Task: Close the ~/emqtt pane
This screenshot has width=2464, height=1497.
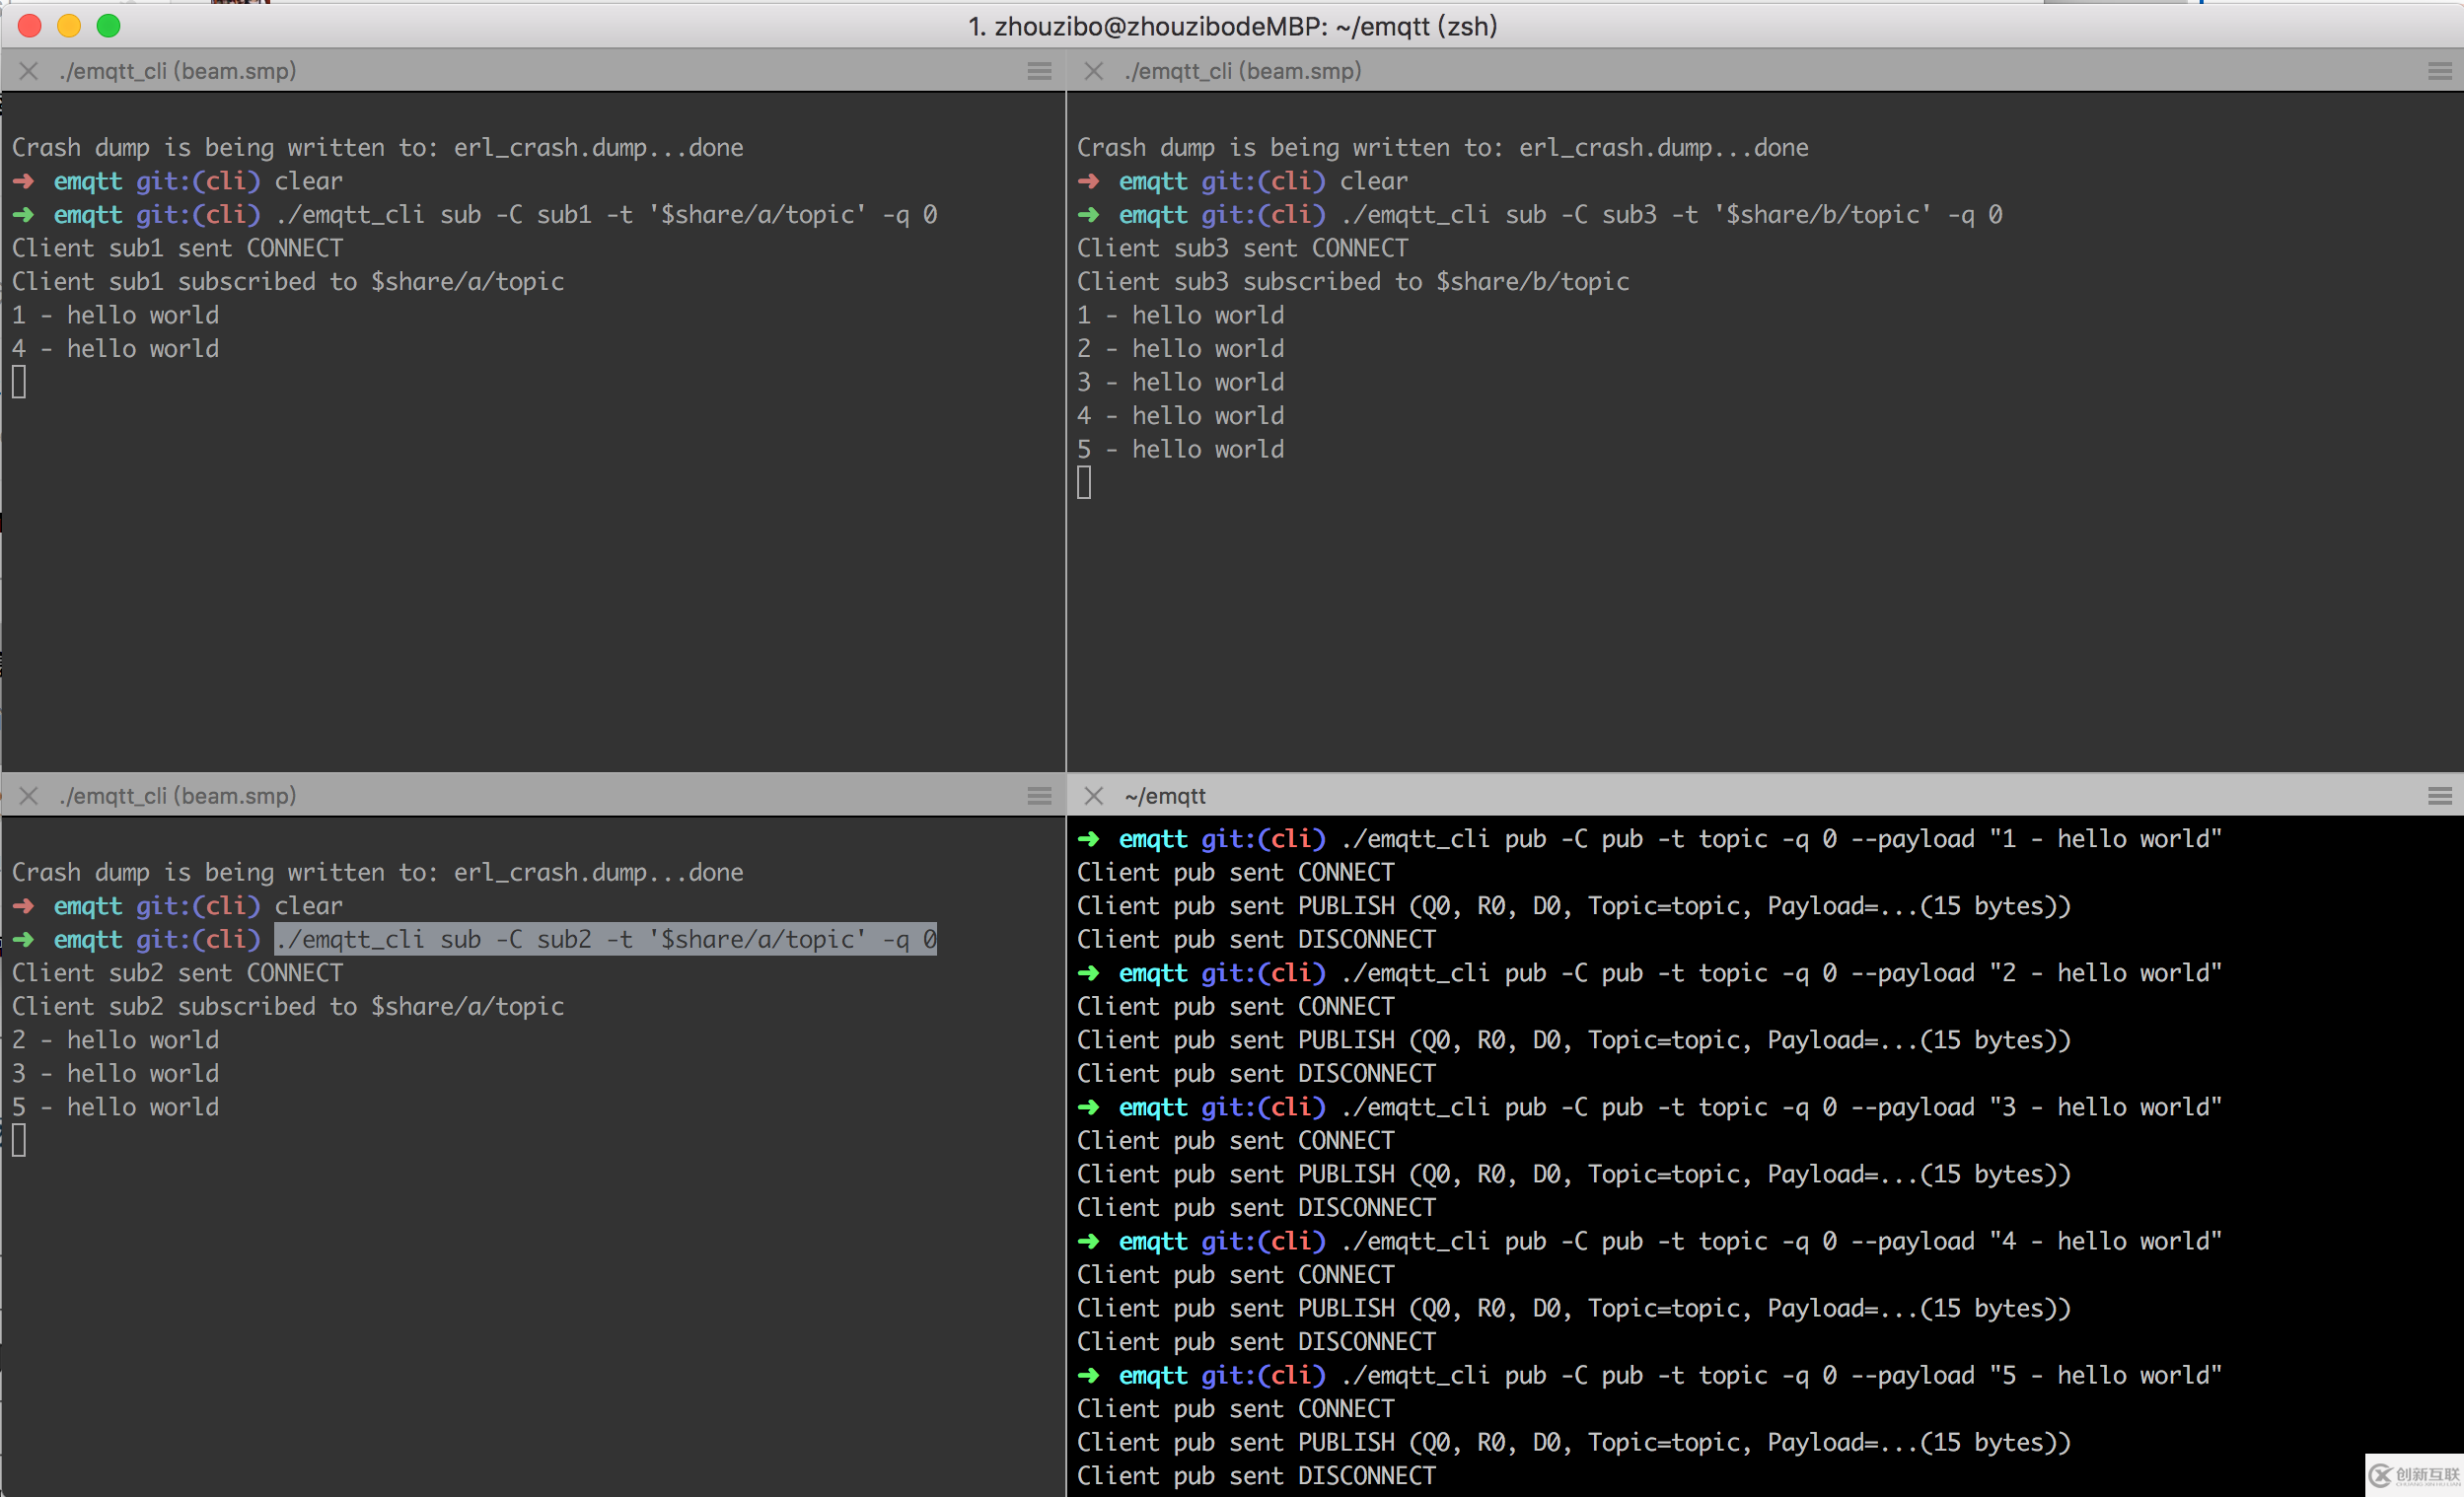Action: point(1094,796)
